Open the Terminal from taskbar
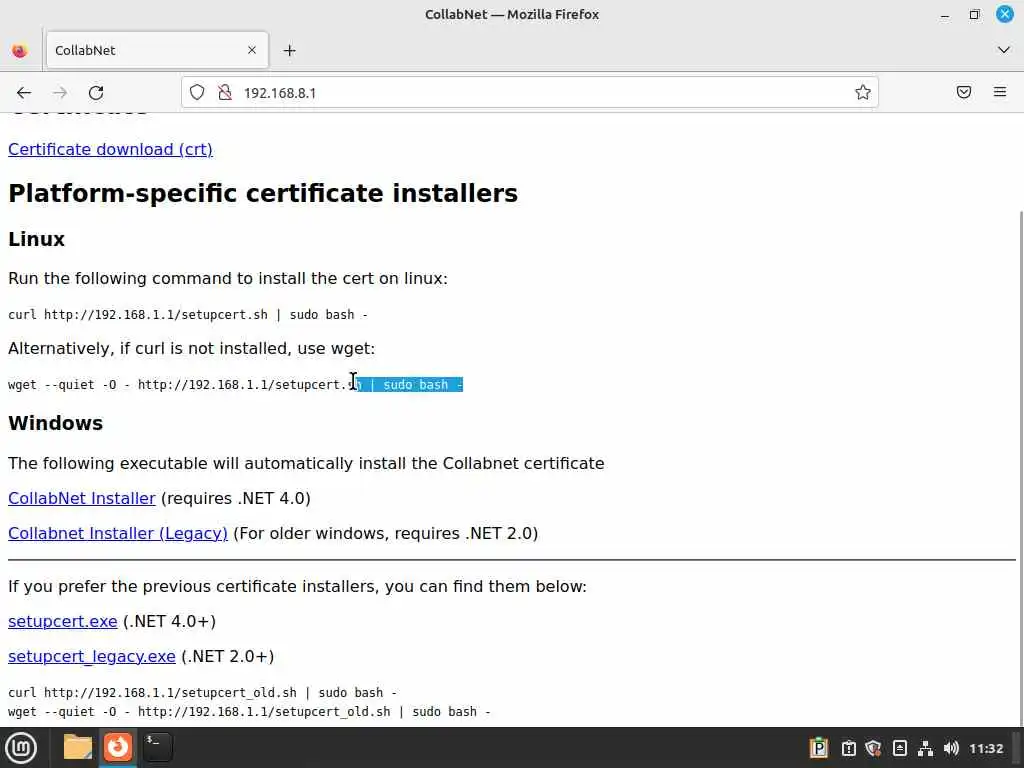Screen dimensions: 1024x768 pyautogui.click(x=157, y=747)
